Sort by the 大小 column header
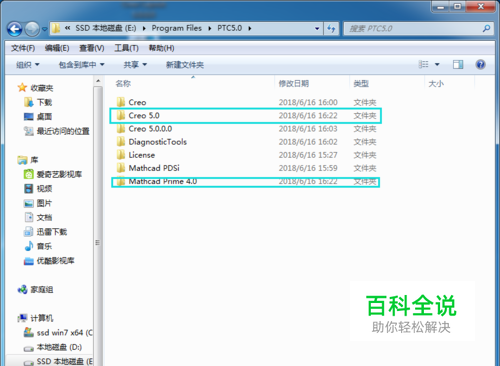Viewport: 500px width, 366px height. 436,83
